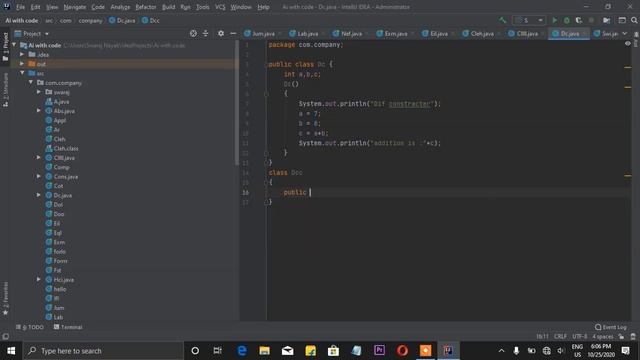This screenshot has width=640, height=360.
Task: Click the Build project hammer icon
Action: (502, 20)
